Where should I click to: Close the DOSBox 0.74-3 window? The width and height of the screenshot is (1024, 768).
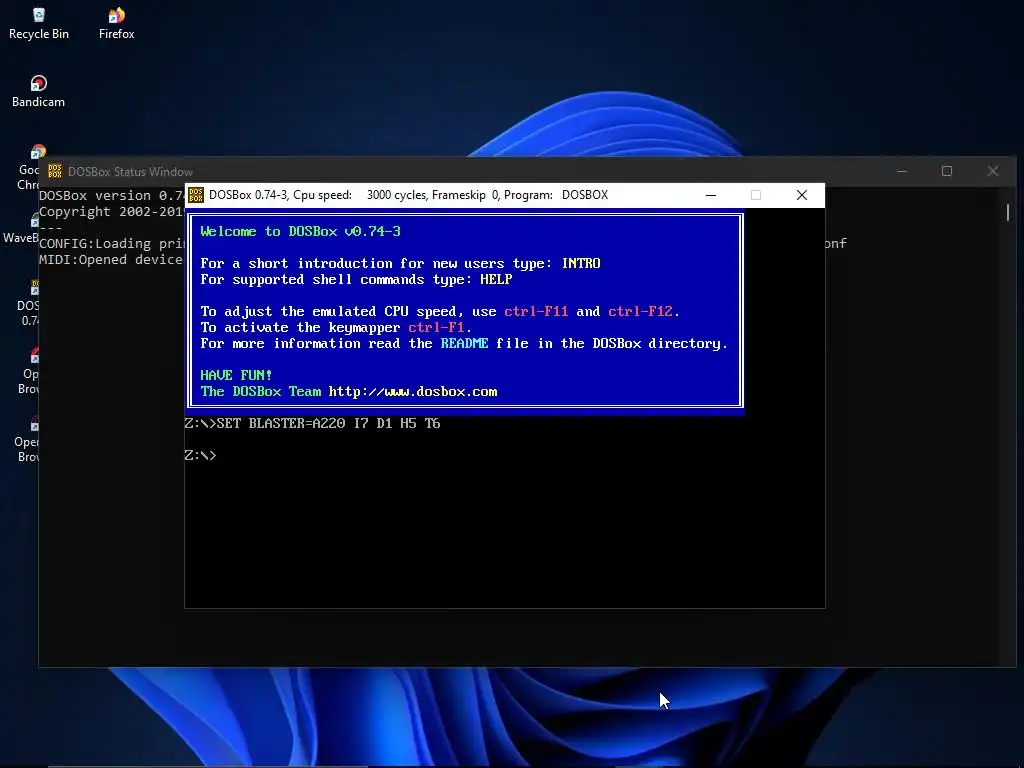click(802, 195)
